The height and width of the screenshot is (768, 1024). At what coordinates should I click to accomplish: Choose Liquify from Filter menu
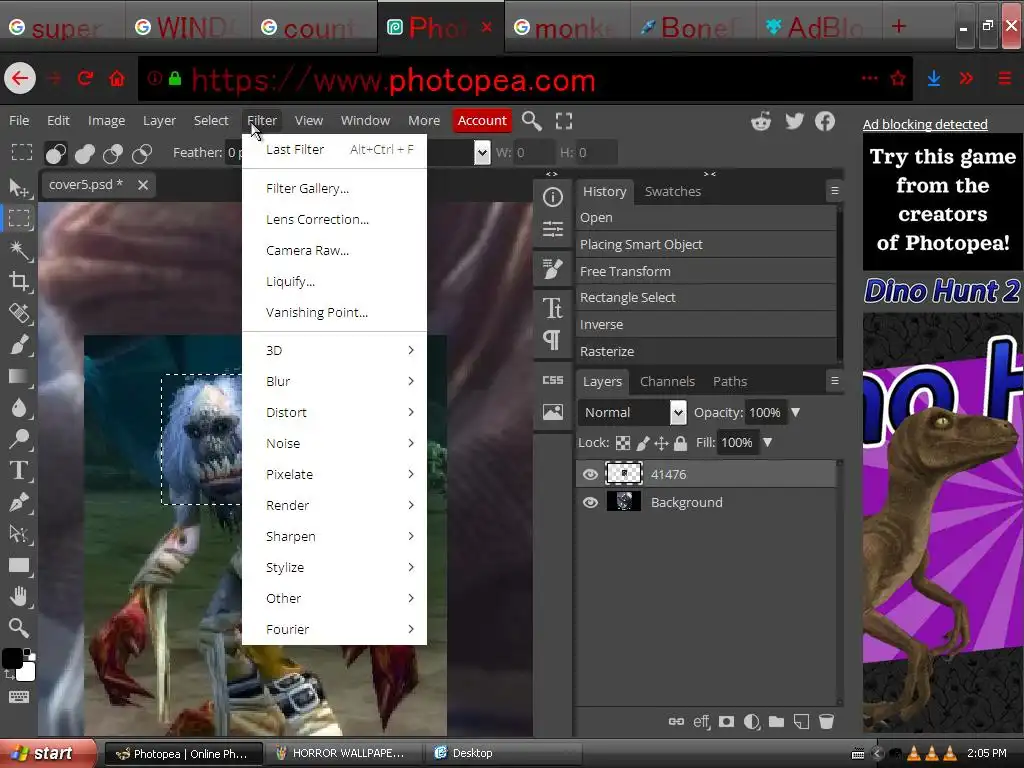click(334, 281)
